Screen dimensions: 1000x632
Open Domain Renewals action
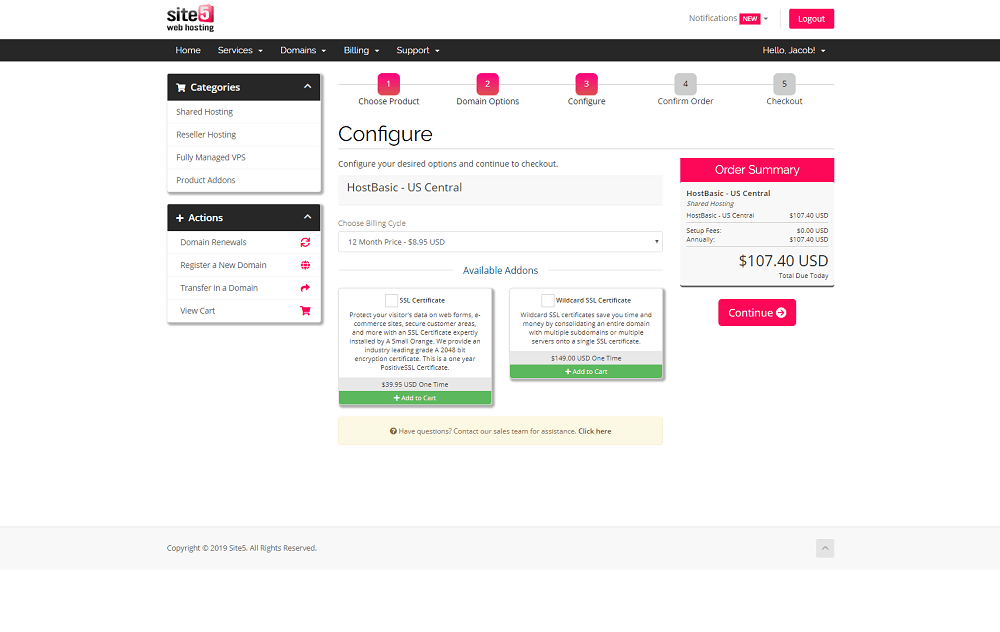[x=244, y=242]
